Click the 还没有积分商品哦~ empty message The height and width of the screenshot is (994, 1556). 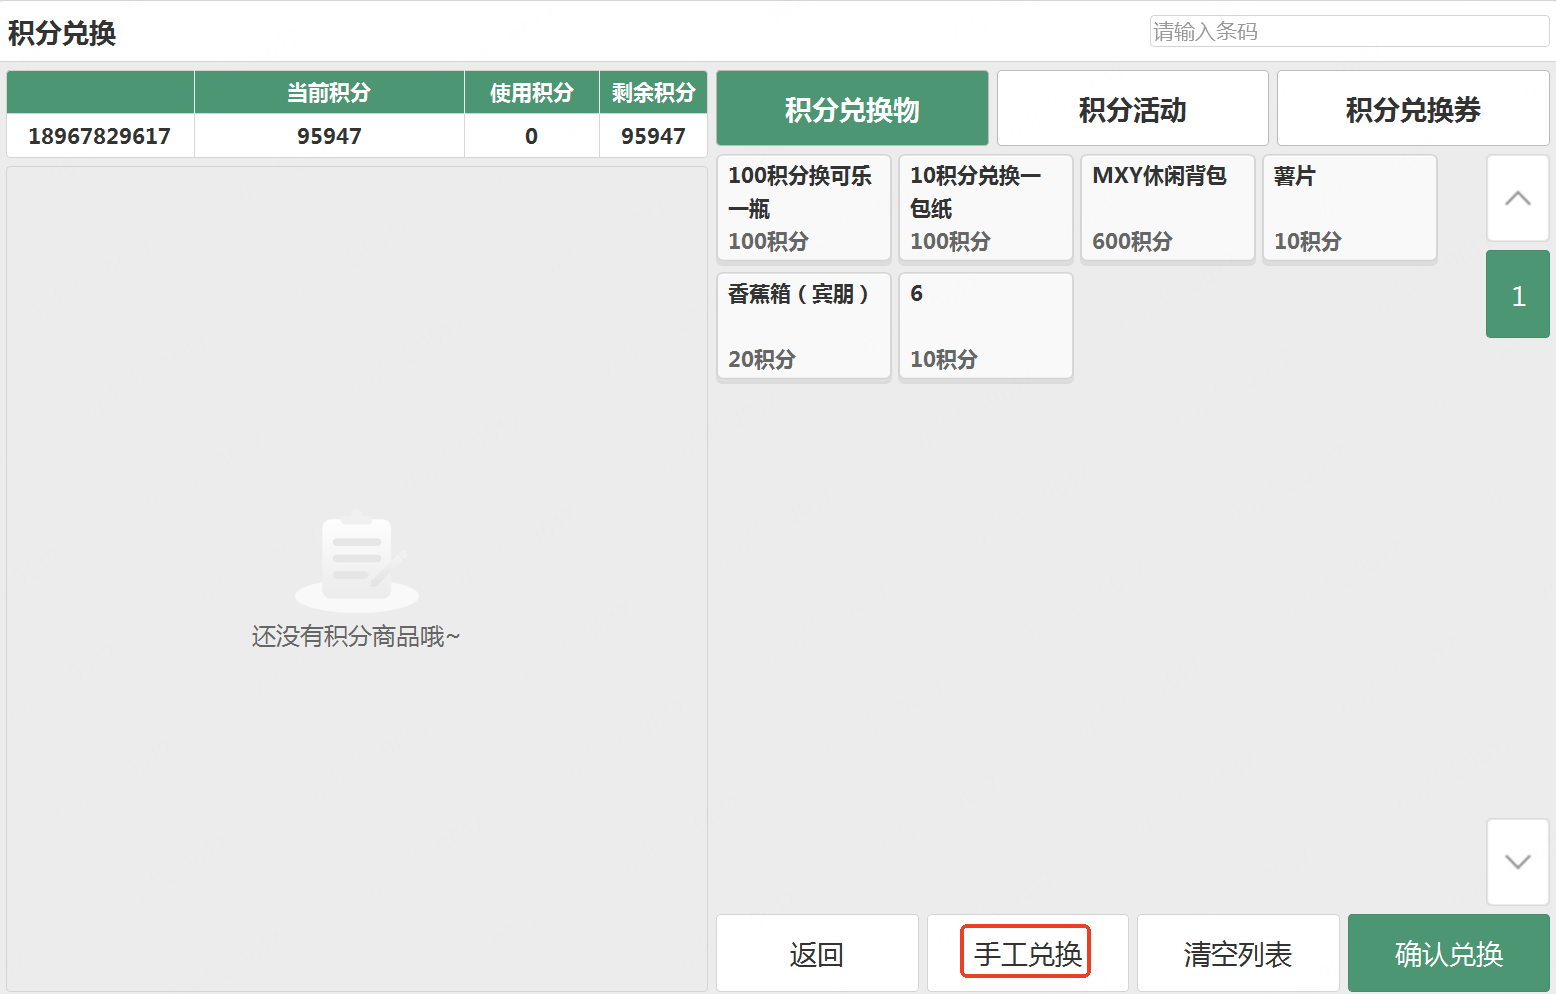pos(356,636)
